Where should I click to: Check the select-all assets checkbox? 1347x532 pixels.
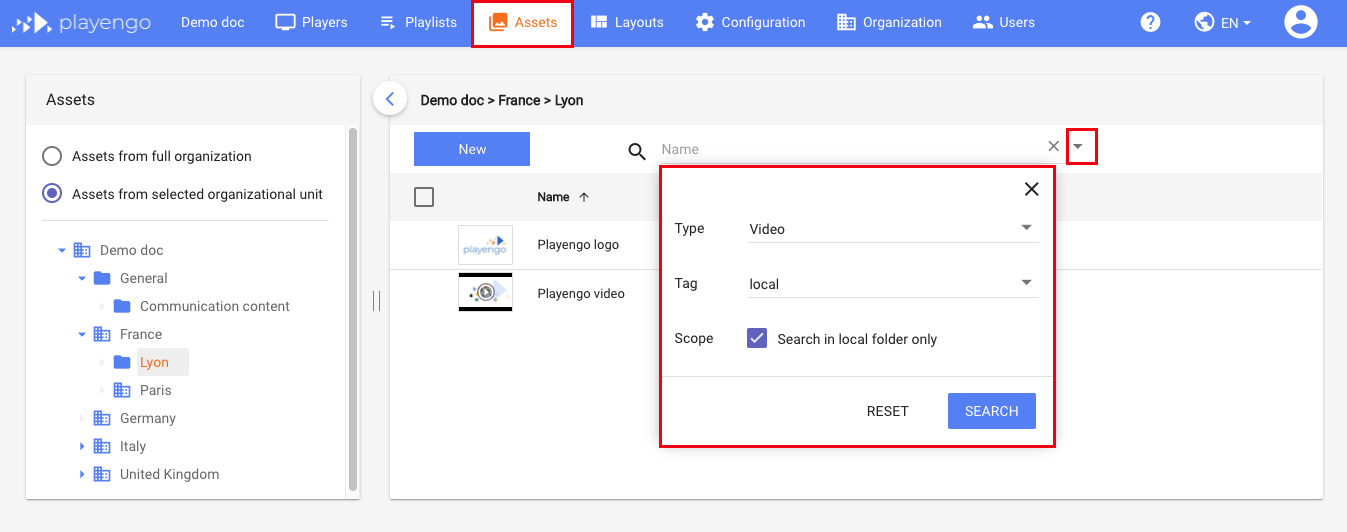[x=424, y=197]
